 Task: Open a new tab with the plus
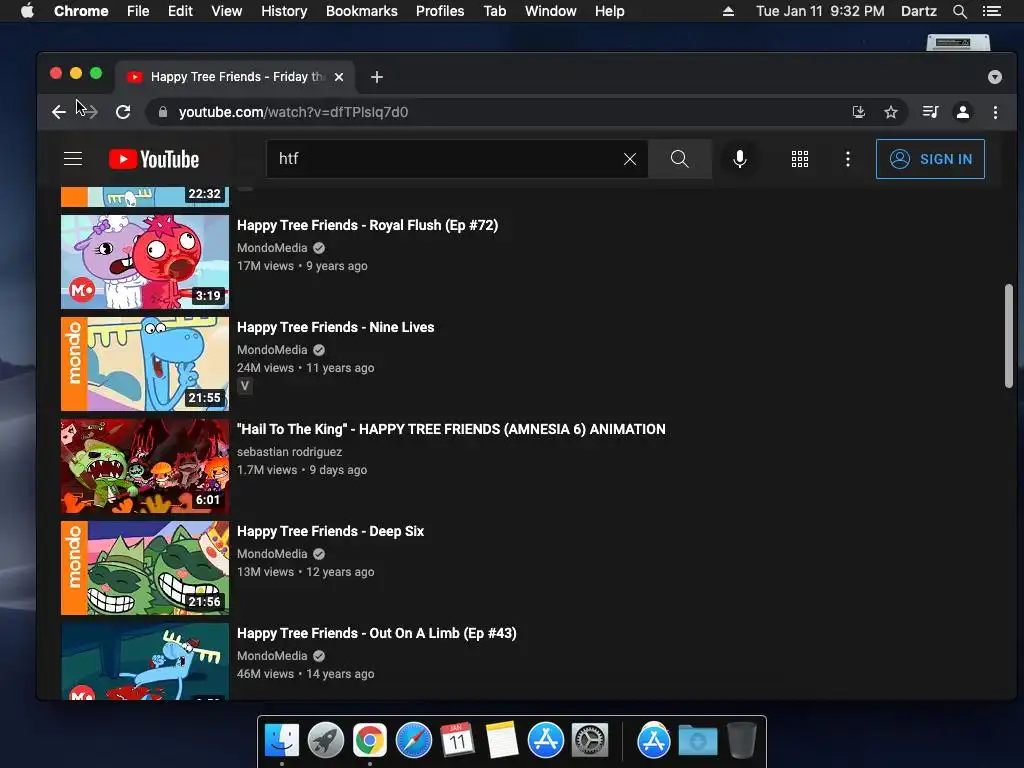377,77
